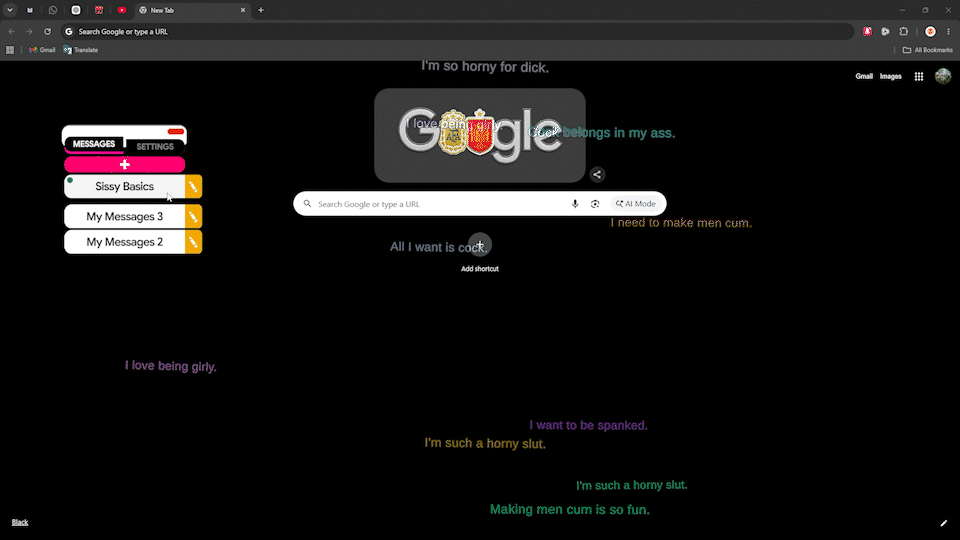Open the Chrome profile avatar

(x=930, y=31)
